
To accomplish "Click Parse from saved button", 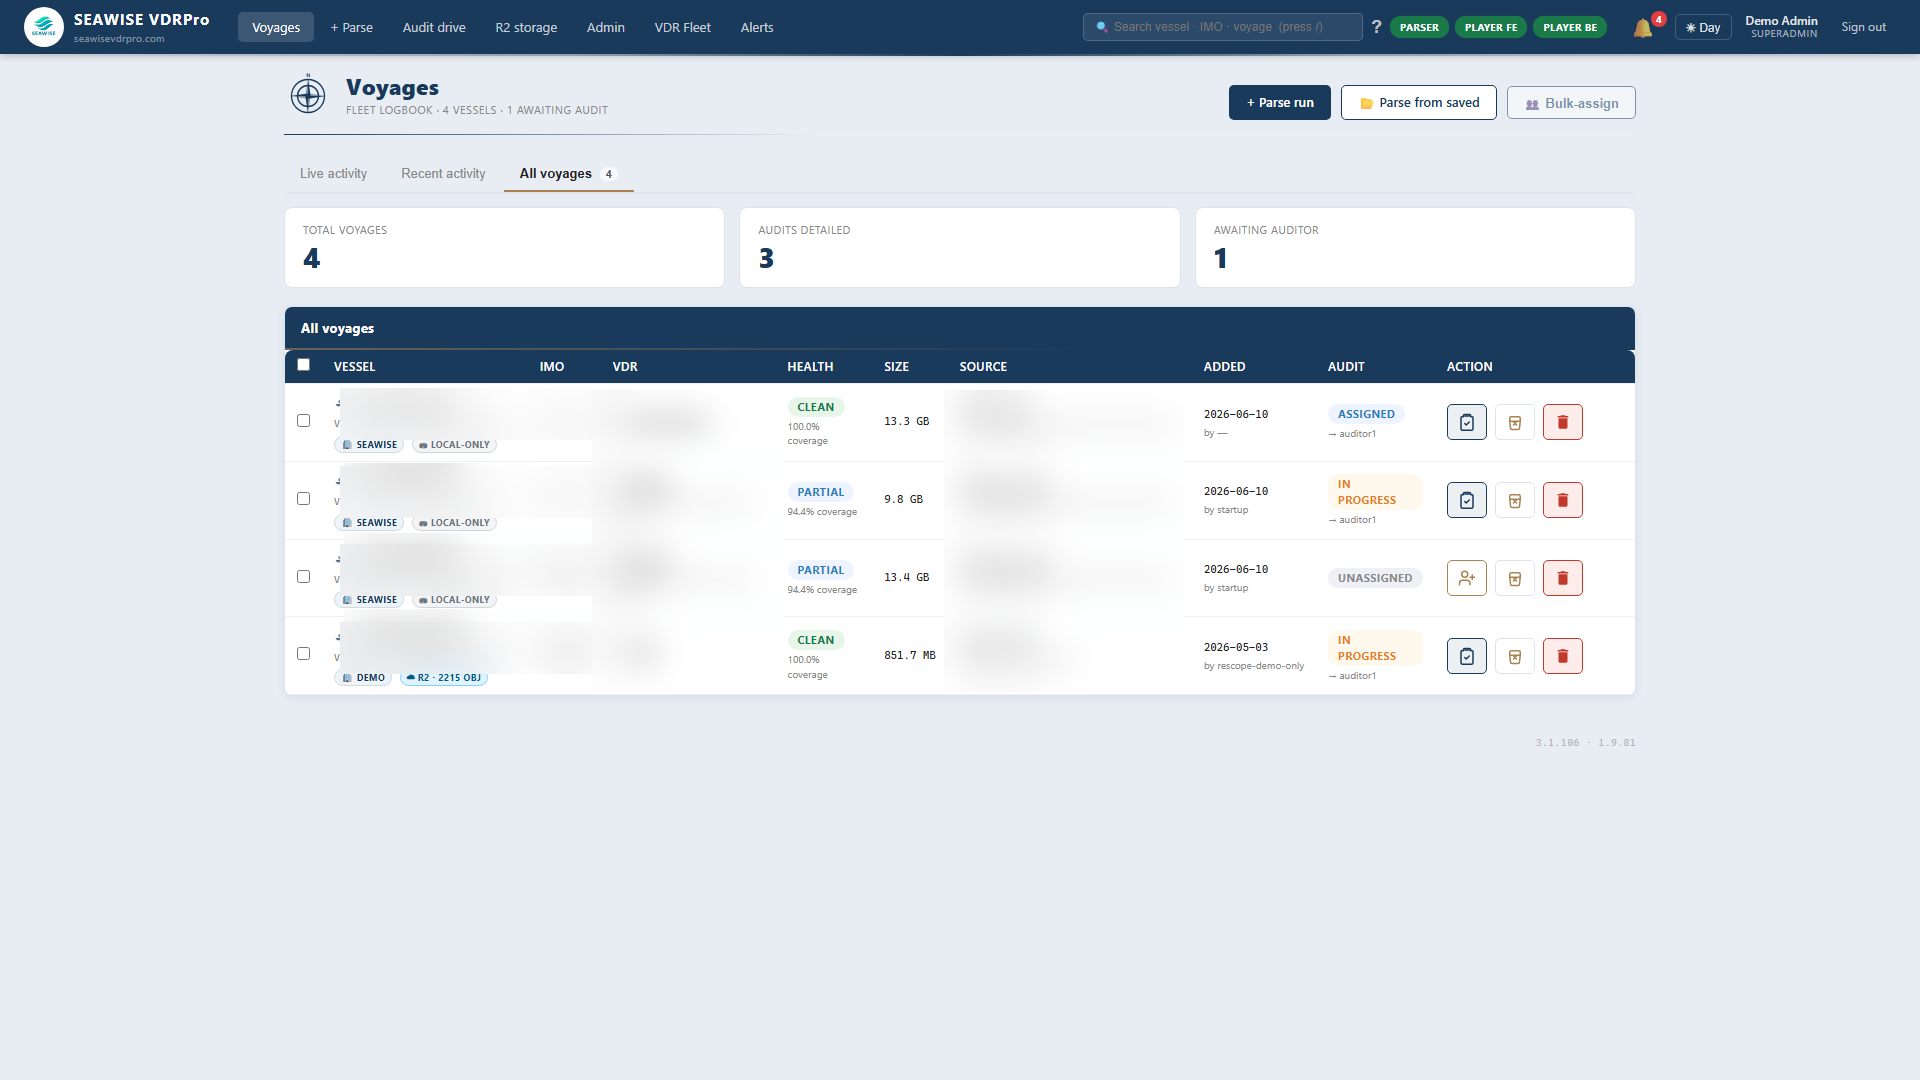I will 1419,103.
